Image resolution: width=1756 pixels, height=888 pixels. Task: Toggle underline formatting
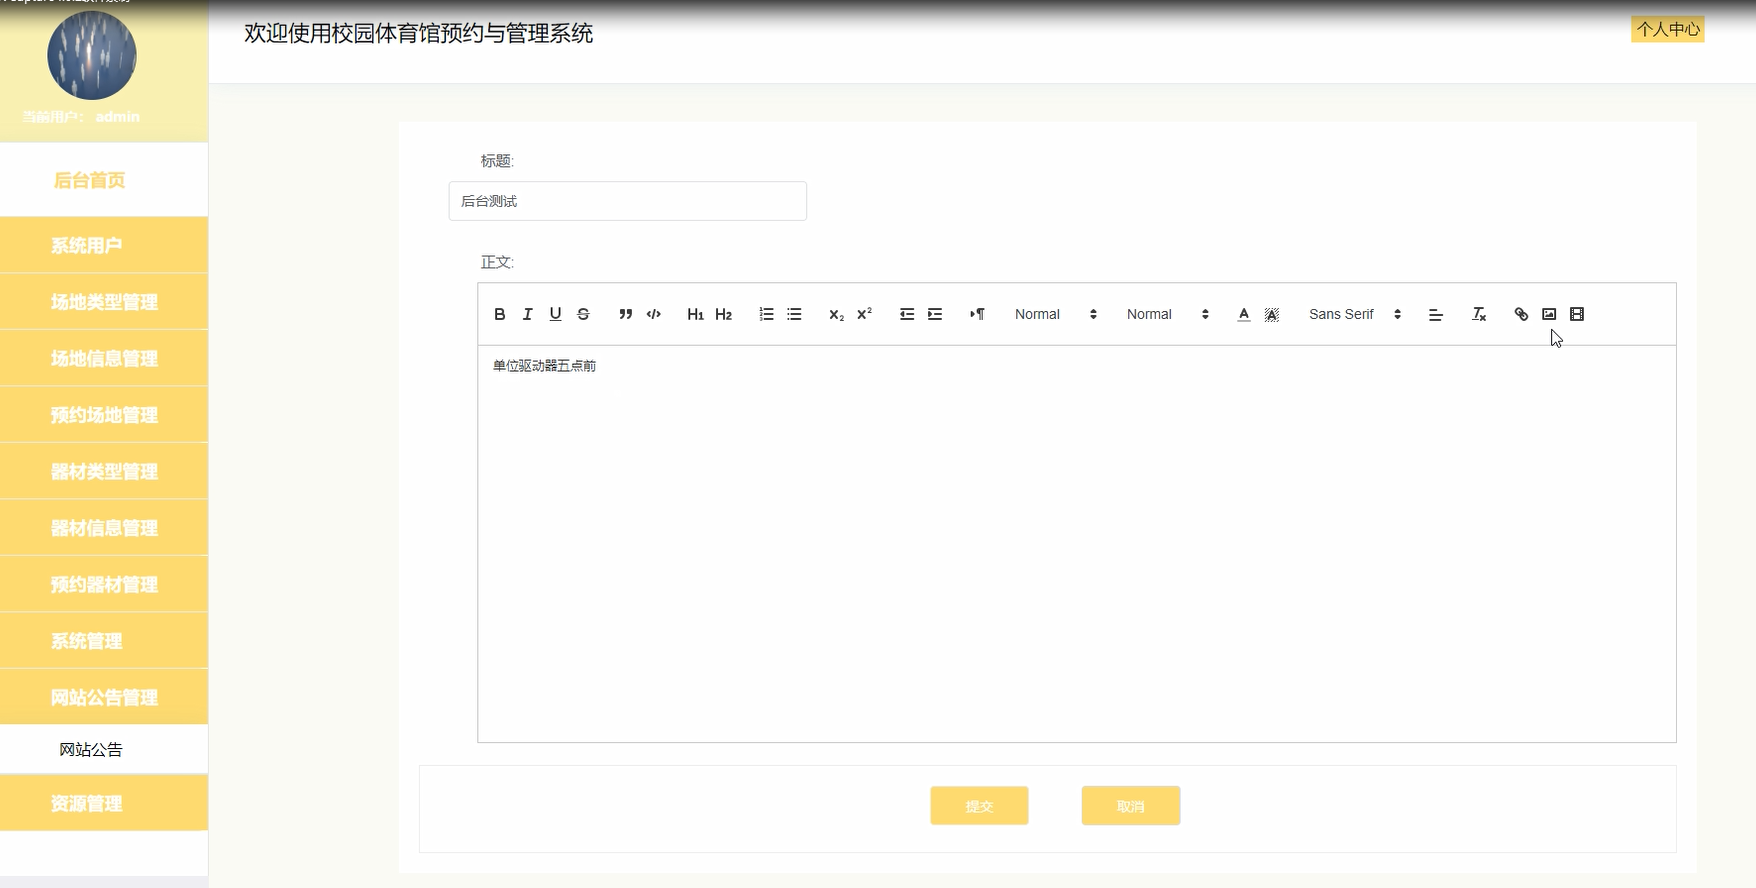point(555,314)
